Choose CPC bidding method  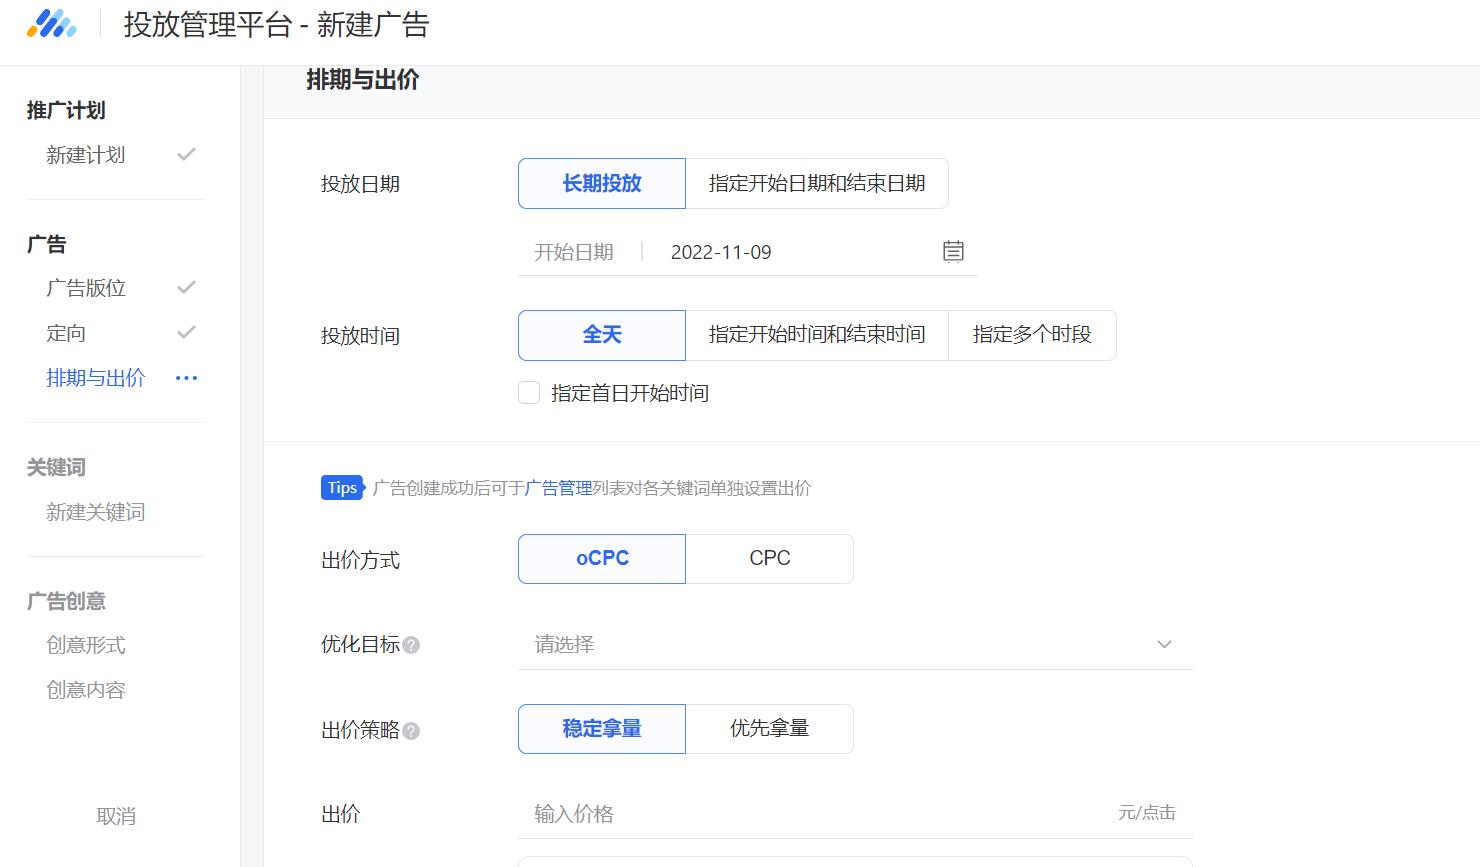click(x=769, y=559)
